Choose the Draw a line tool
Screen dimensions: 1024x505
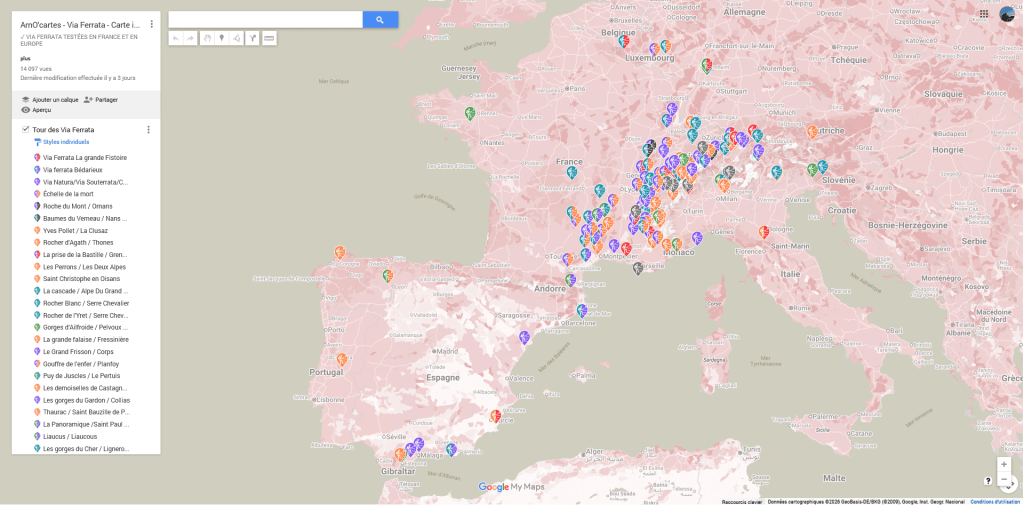coord(237,39)
